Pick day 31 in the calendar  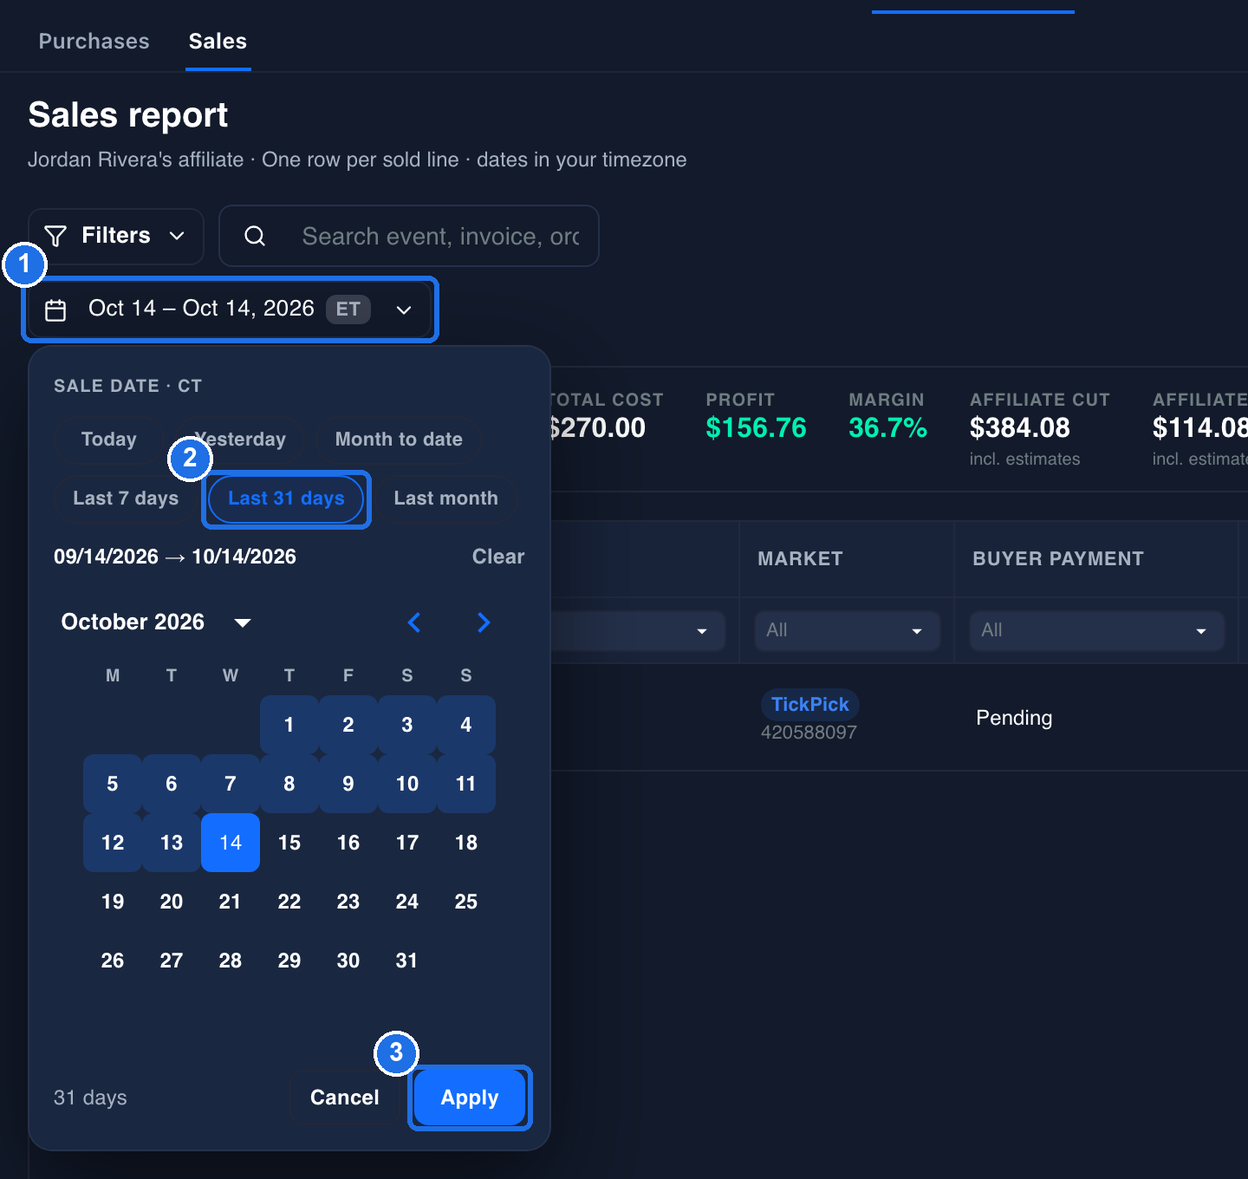pyautogui.click(x=407, y=961)
